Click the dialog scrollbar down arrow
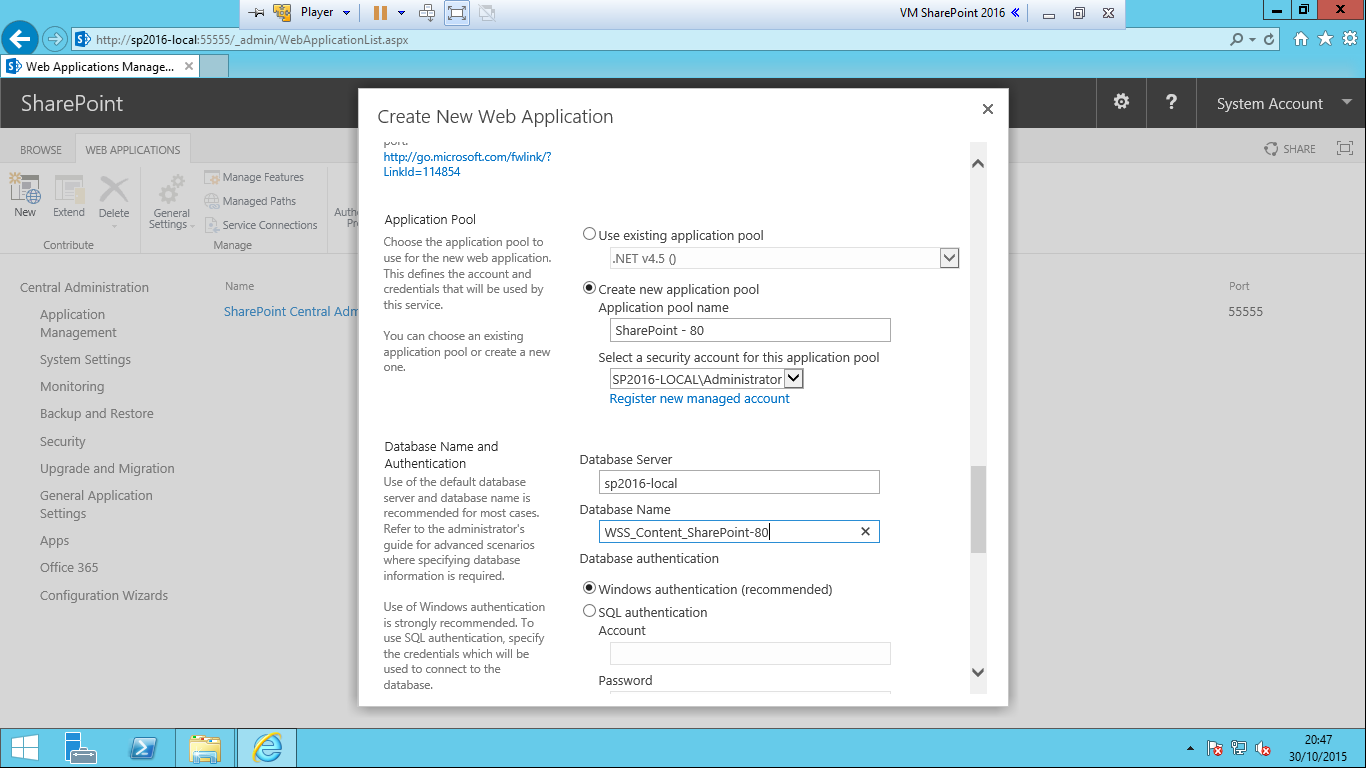Image resolution: width=1366 pixels, height=768 pixels. click(978, 672)
